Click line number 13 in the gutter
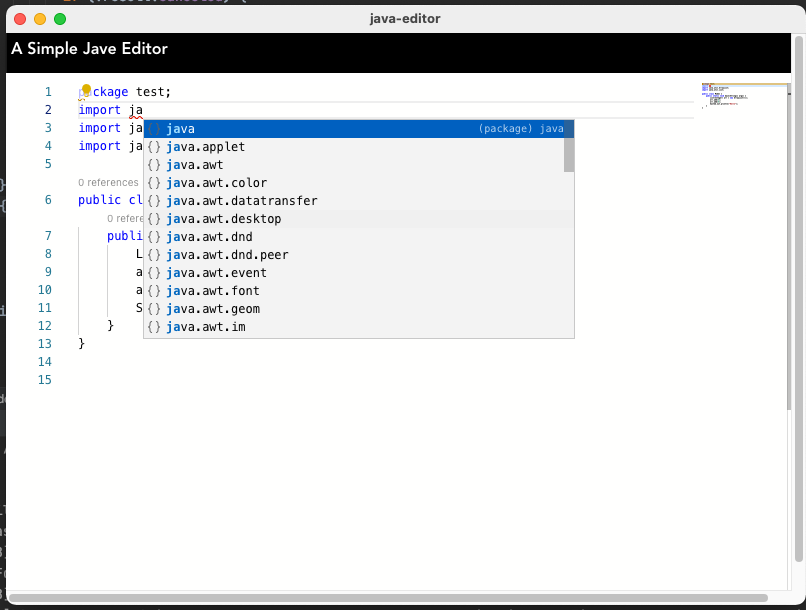Viewport: 806px width, 610px height. tap(45, 343)
